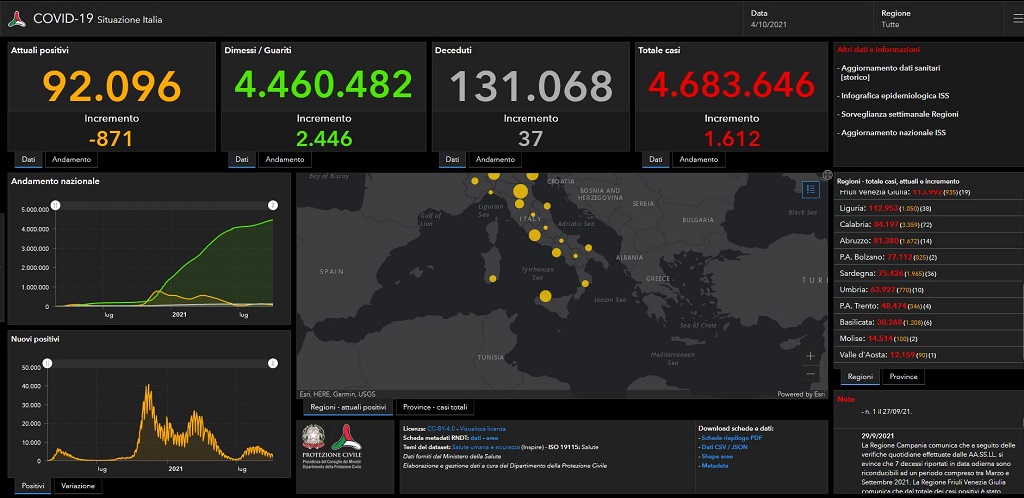The image size is (1024, 498).
Task: Switch Attuali positivi to Andamento tab
Action: click(70, 160)
